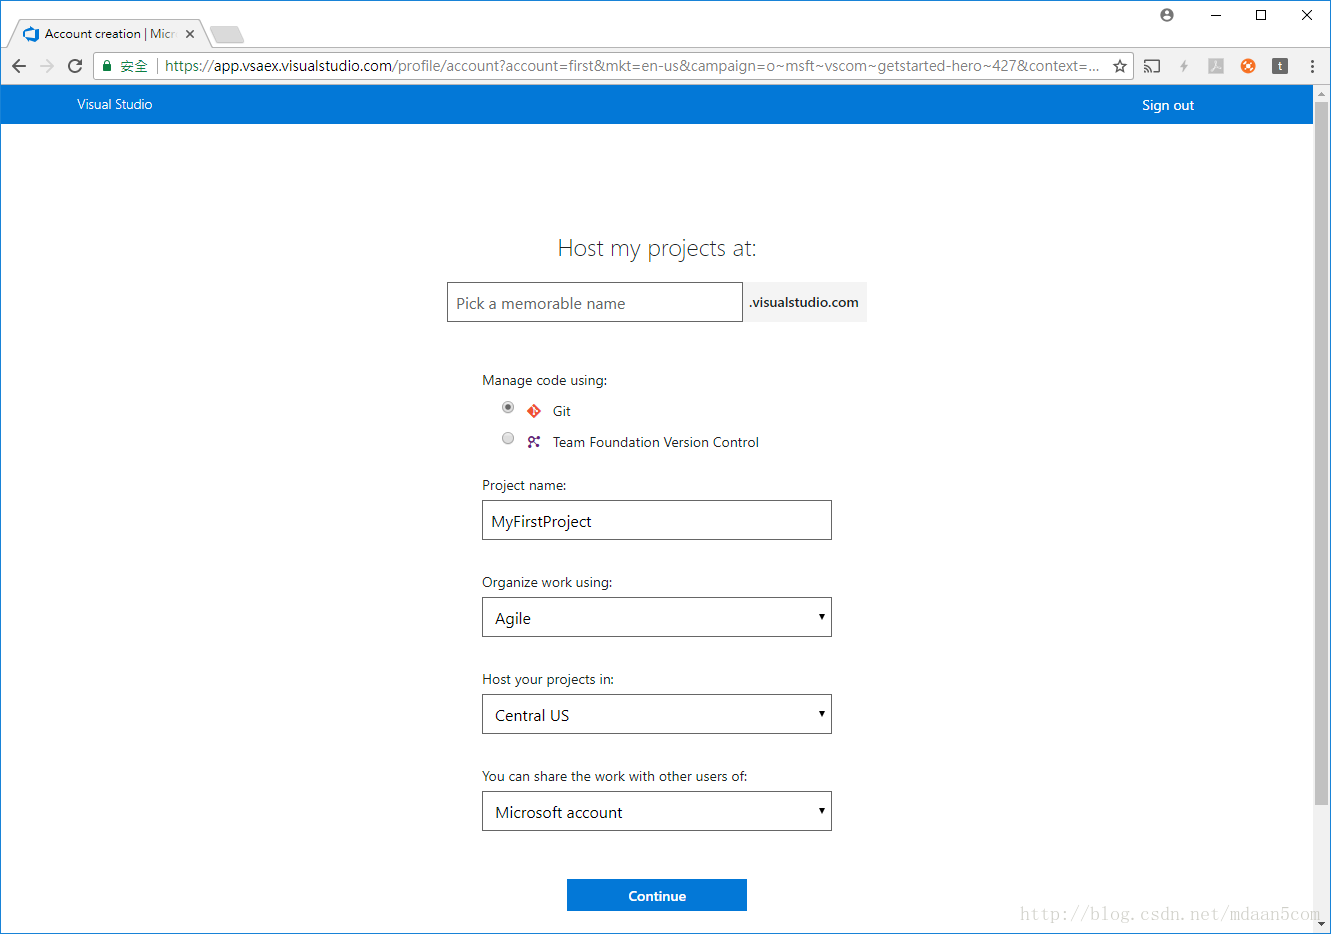Bookmark this page with the star icon

coord(1120,66)
